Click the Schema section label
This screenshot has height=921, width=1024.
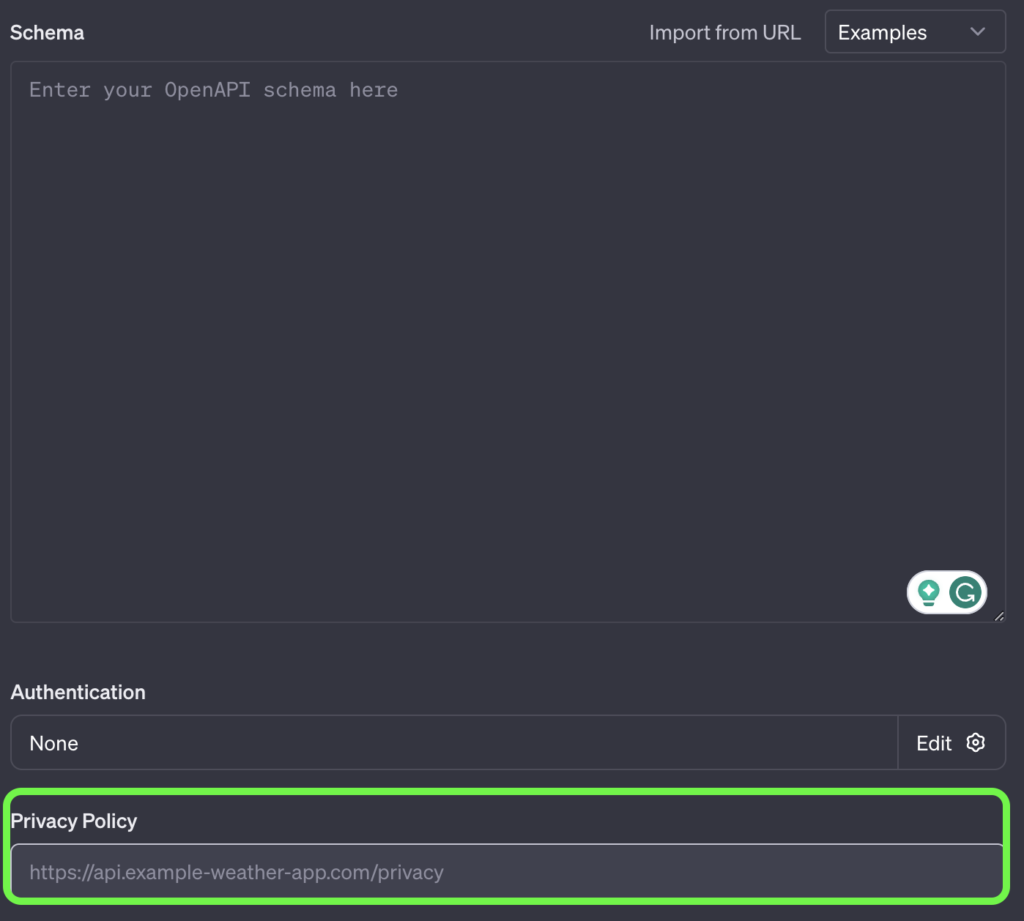pyautogui.click(x=47, y=32)
